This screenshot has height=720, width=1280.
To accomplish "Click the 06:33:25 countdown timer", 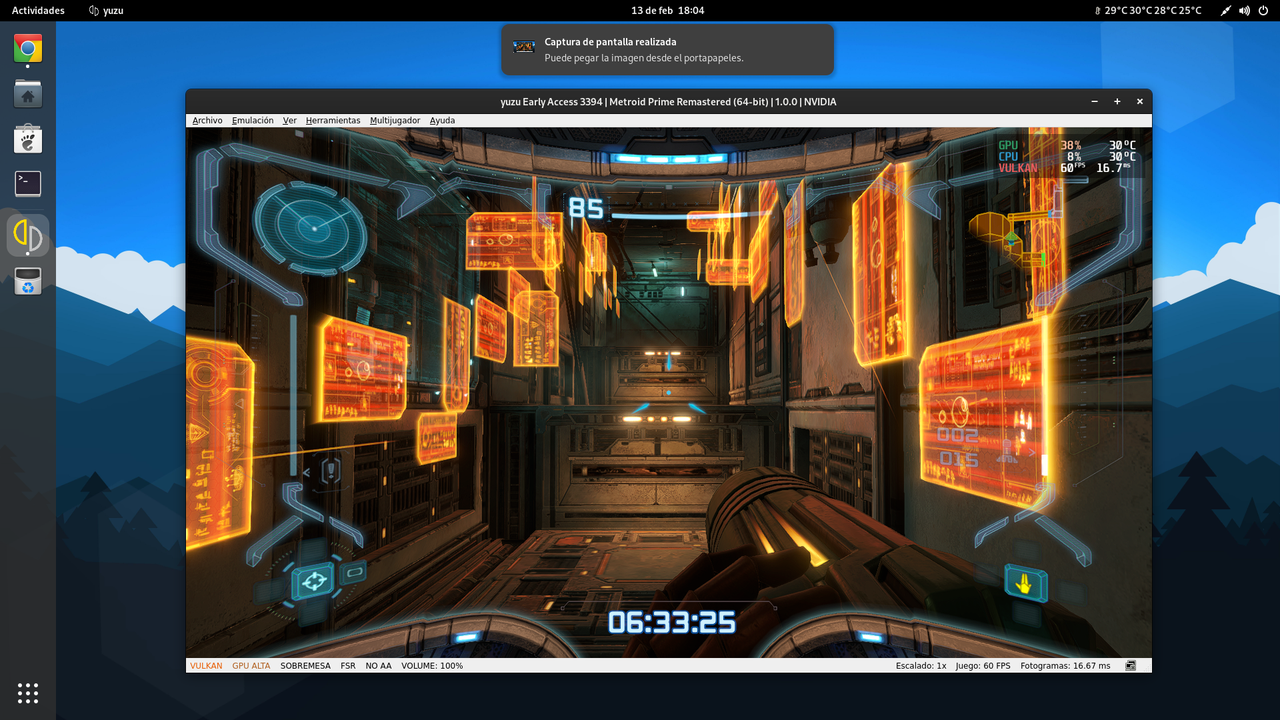I will point(672,622).
